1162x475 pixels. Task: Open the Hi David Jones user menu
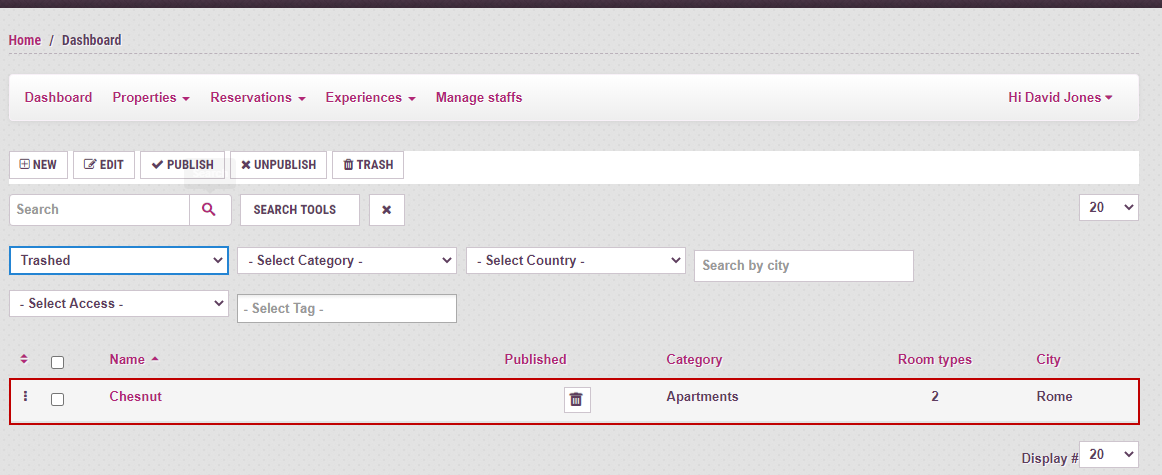pyautogui.click(x=1060, y=98)
